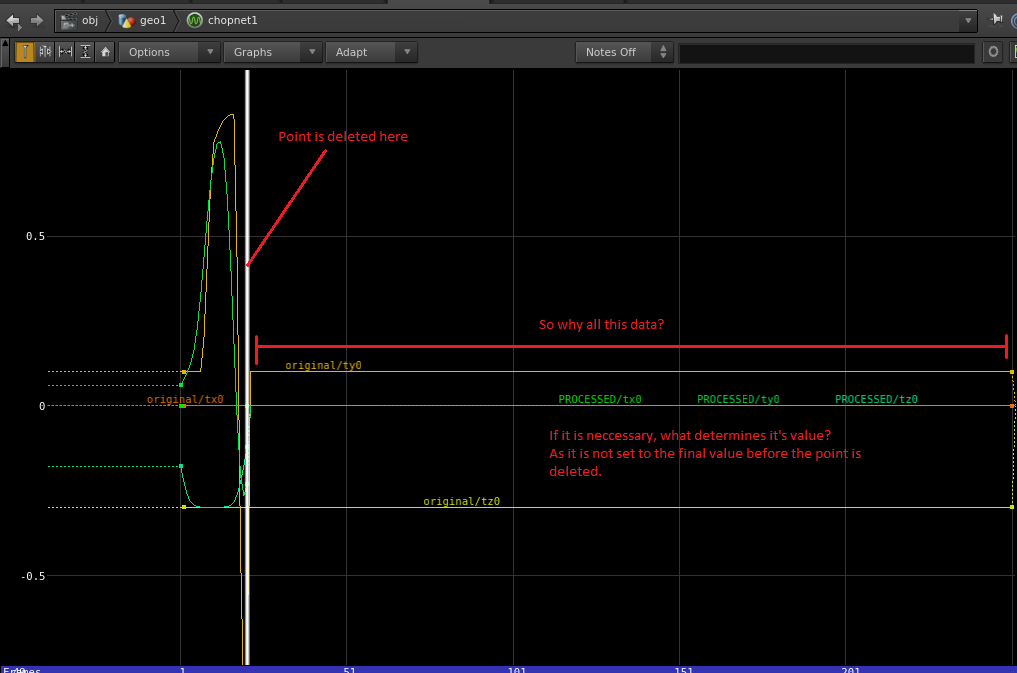This screenshot has height=673, width=1017.
Task: Select the original/tx0 channel label
Action: tap(185, 399)
